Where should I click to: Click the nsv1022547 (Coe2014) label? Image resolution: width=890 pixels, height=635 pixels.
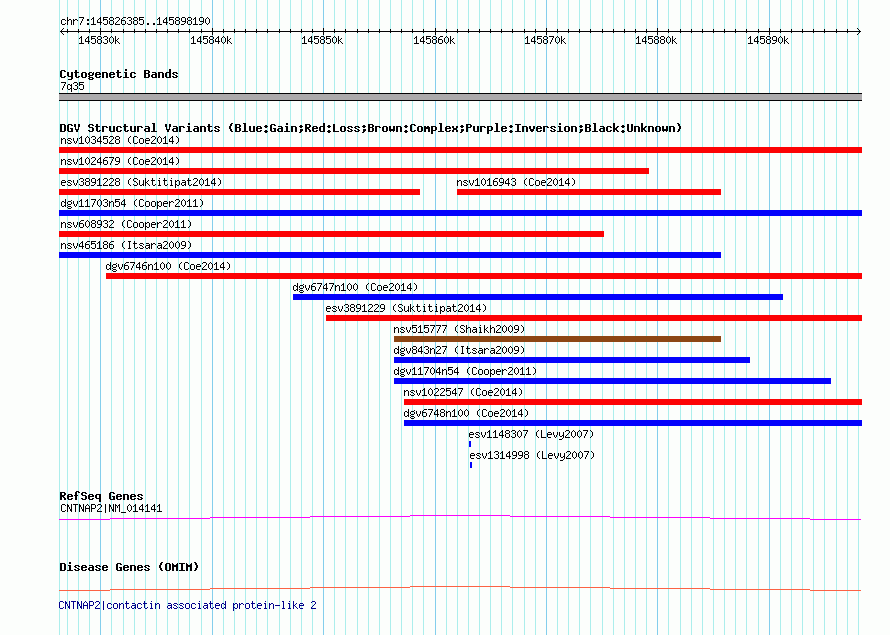463,392
